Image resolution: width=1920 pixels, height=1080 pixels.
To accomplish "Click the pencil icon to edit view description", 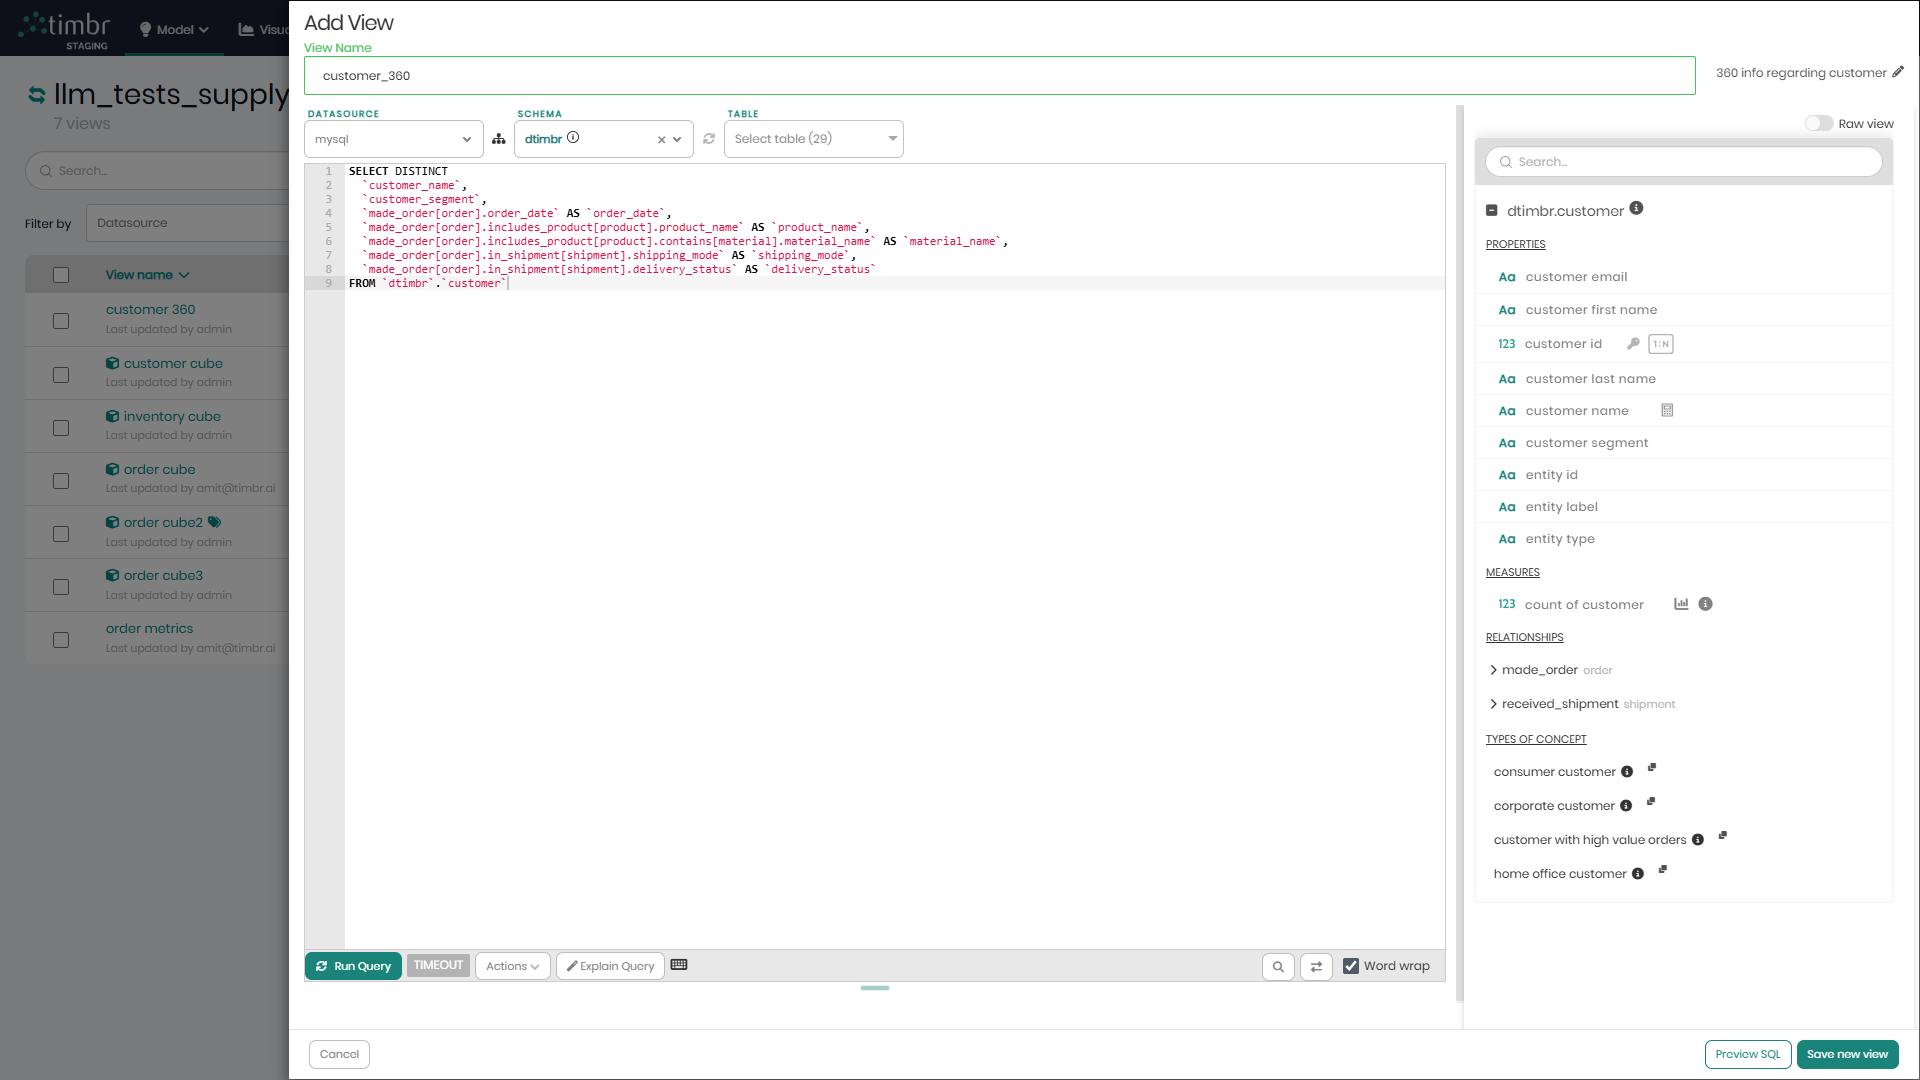I will tap(1898, 72).
